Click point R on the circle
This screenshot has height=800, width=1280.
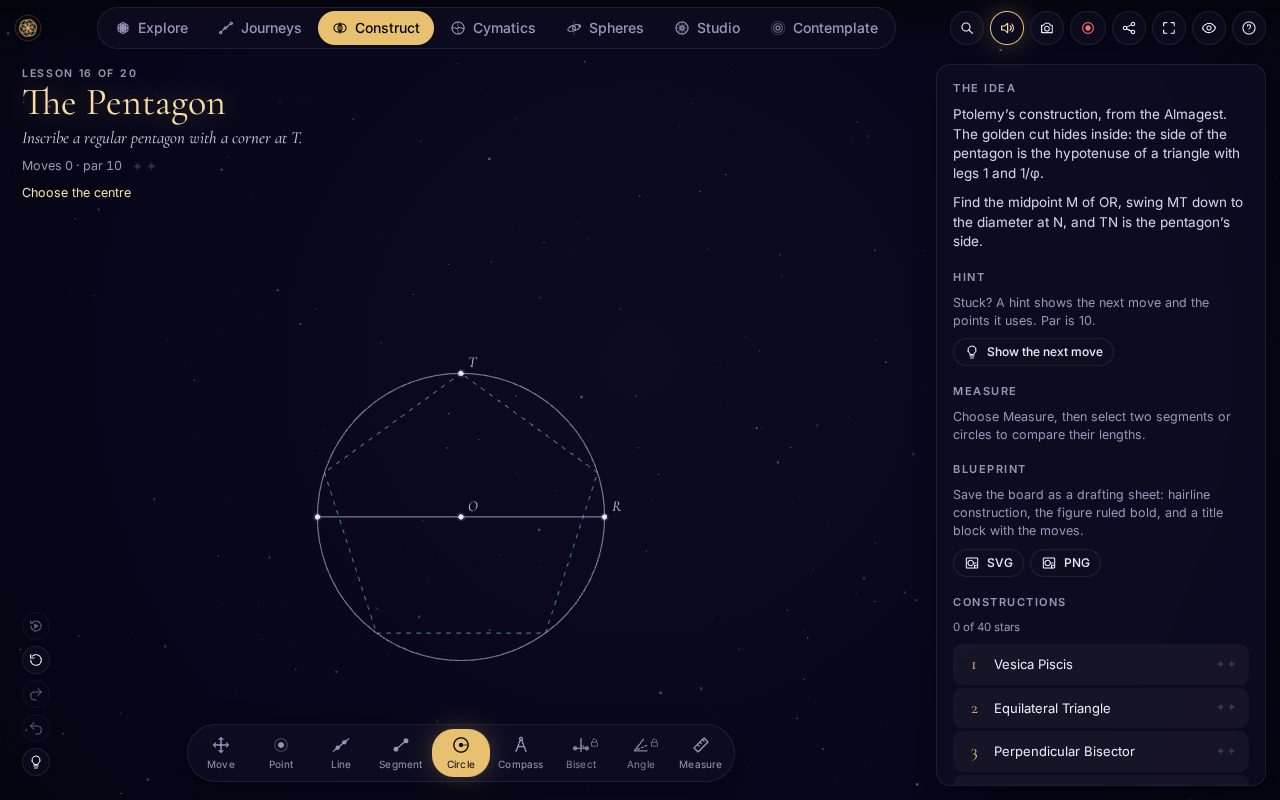click(605, 517)
